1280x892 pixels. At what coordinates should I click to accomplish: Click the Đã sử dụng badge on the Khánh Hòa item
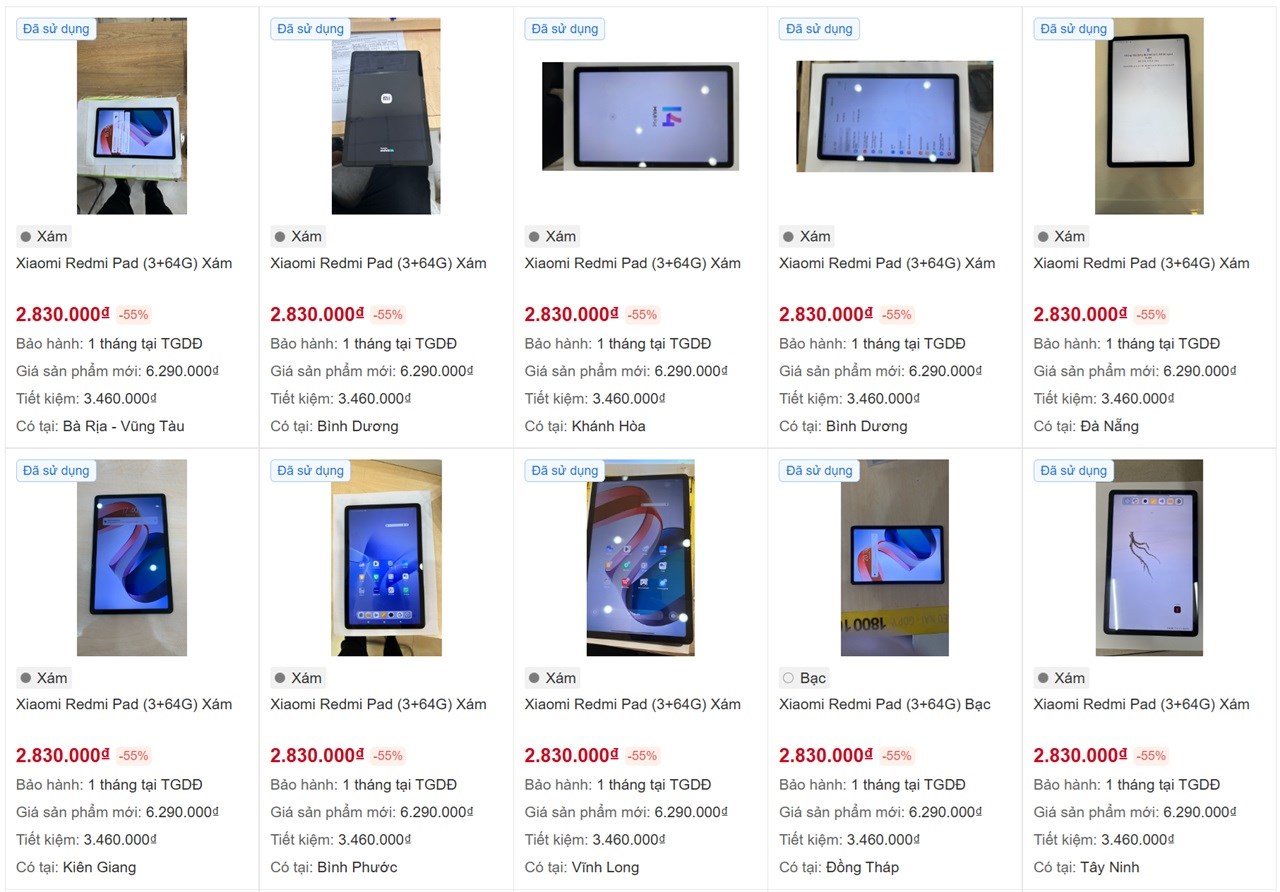(x=565, y=29)
